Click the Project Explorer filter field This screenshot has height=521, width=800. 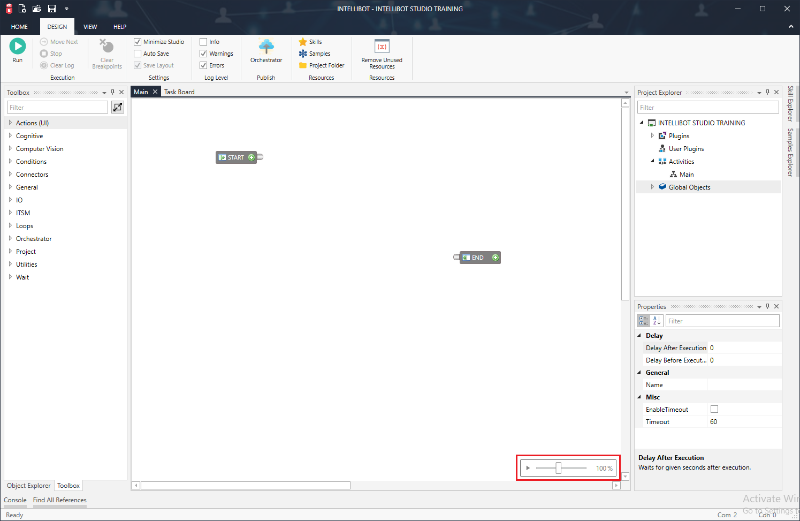707,107
